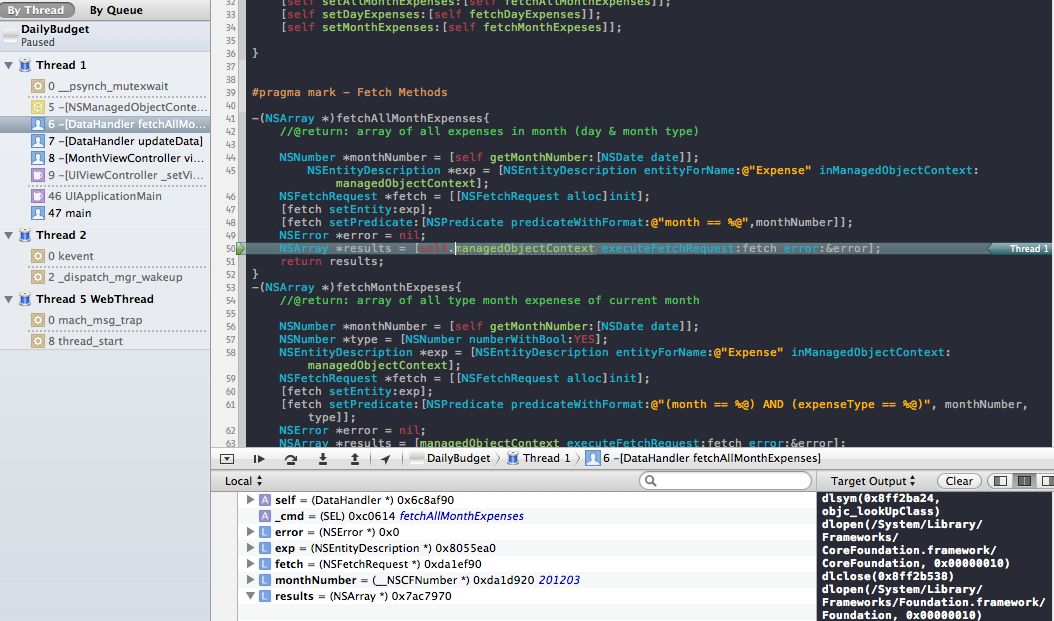Open Thread 1 in the debug jump bar

pos(538,458)
